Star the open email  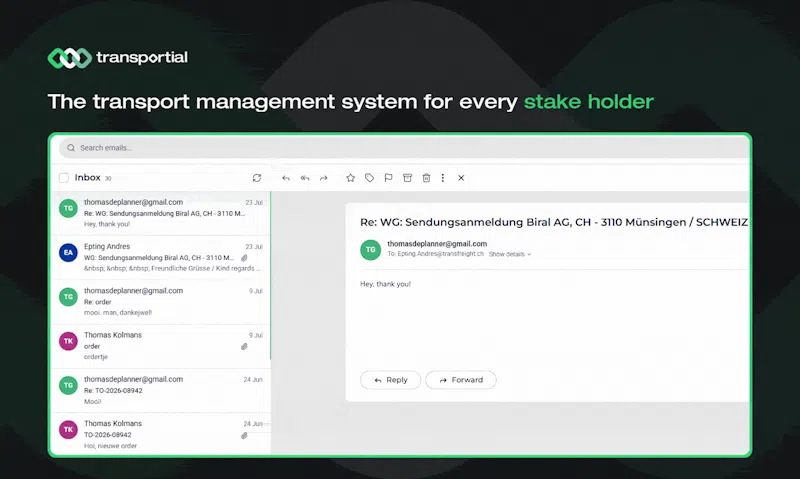tap(351, 178)
